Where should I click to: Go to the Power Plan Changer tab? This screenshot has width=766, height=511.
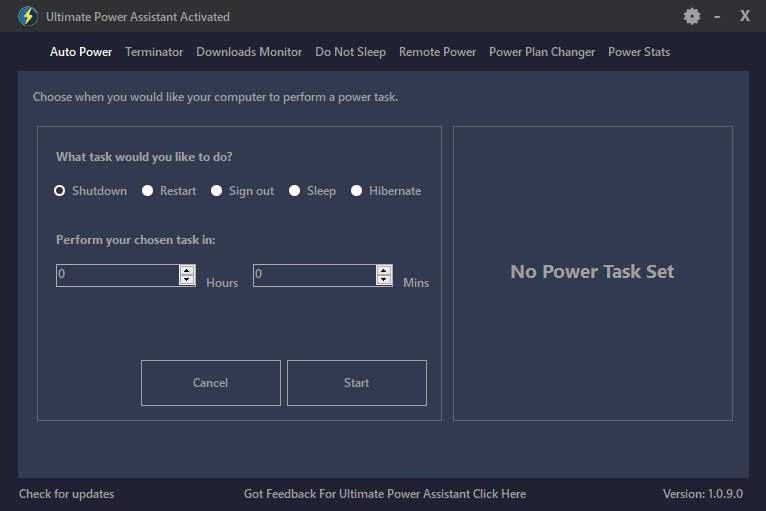click(x=542, y=52)
